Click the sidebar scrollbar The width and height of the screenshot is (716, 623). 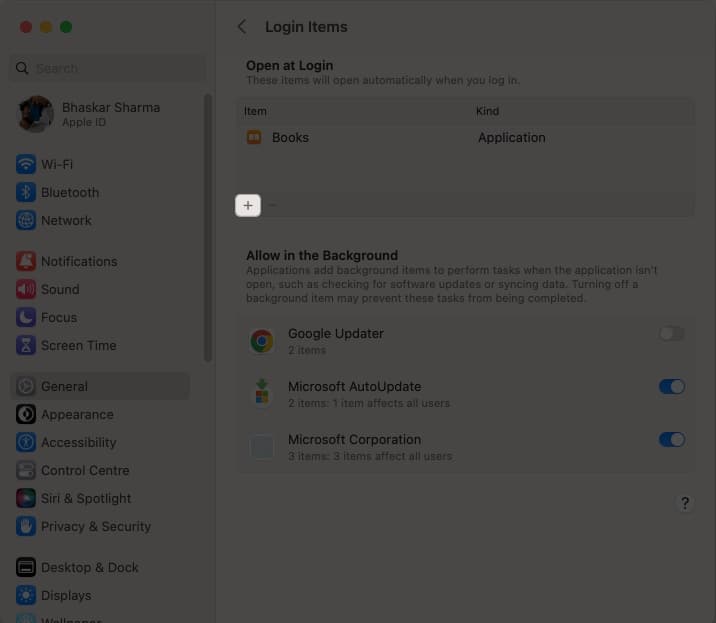tap(208, 227)
